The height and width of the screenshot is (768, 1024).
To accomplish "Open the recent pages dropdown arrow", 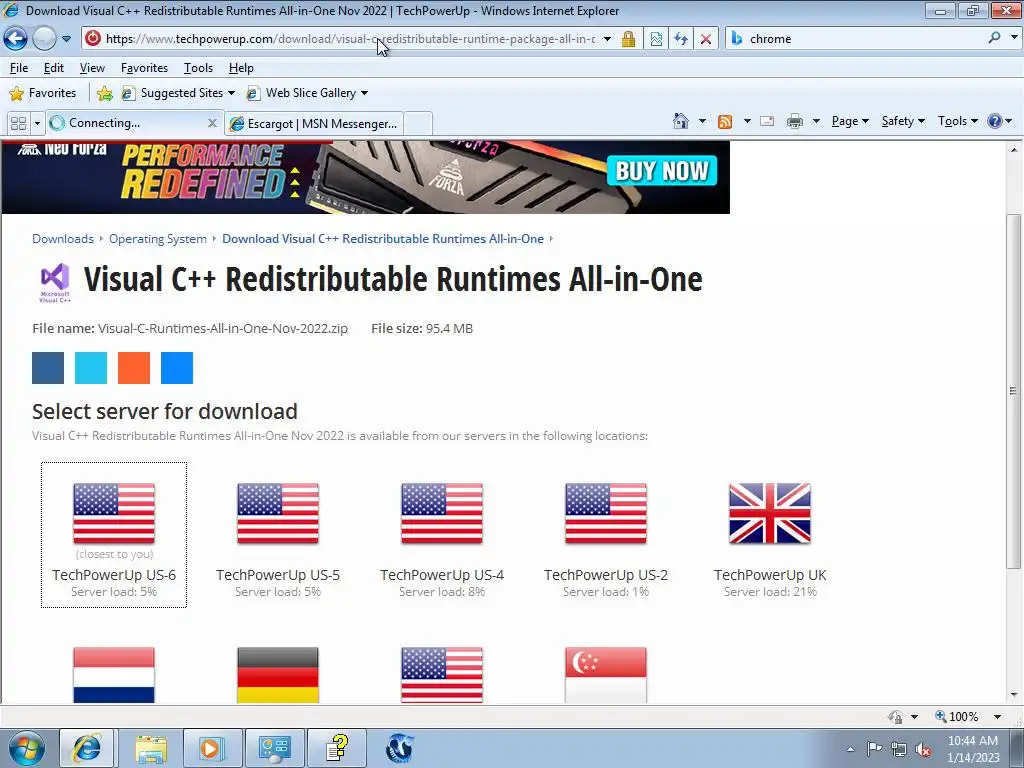I will pos(67,39).
